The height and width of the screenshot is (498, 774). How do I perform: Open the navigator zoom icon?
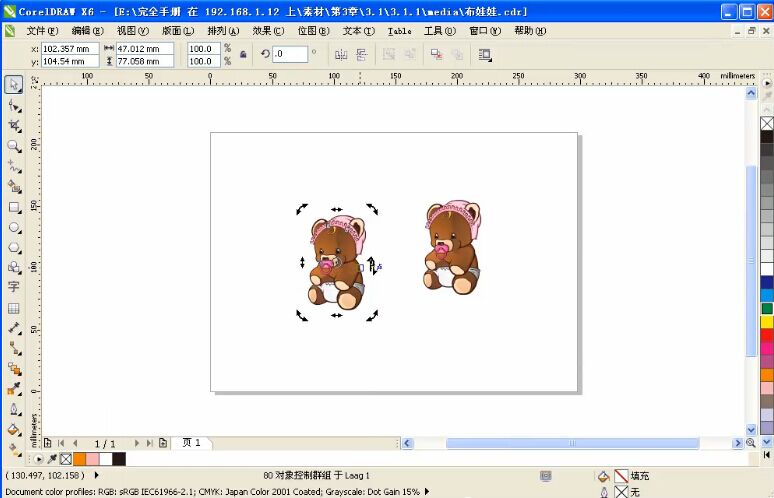[x=751, y=443]
